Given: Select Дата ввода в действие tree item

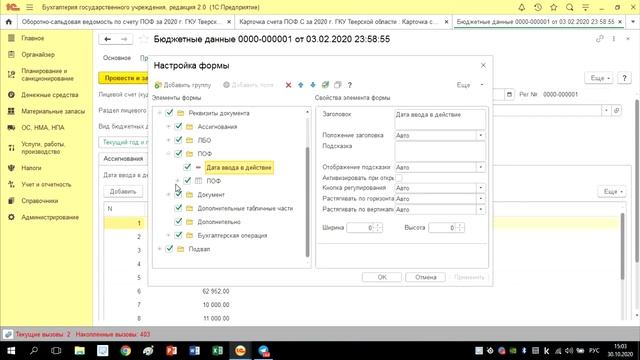Looking at the screenshot, I should point(239,167).
